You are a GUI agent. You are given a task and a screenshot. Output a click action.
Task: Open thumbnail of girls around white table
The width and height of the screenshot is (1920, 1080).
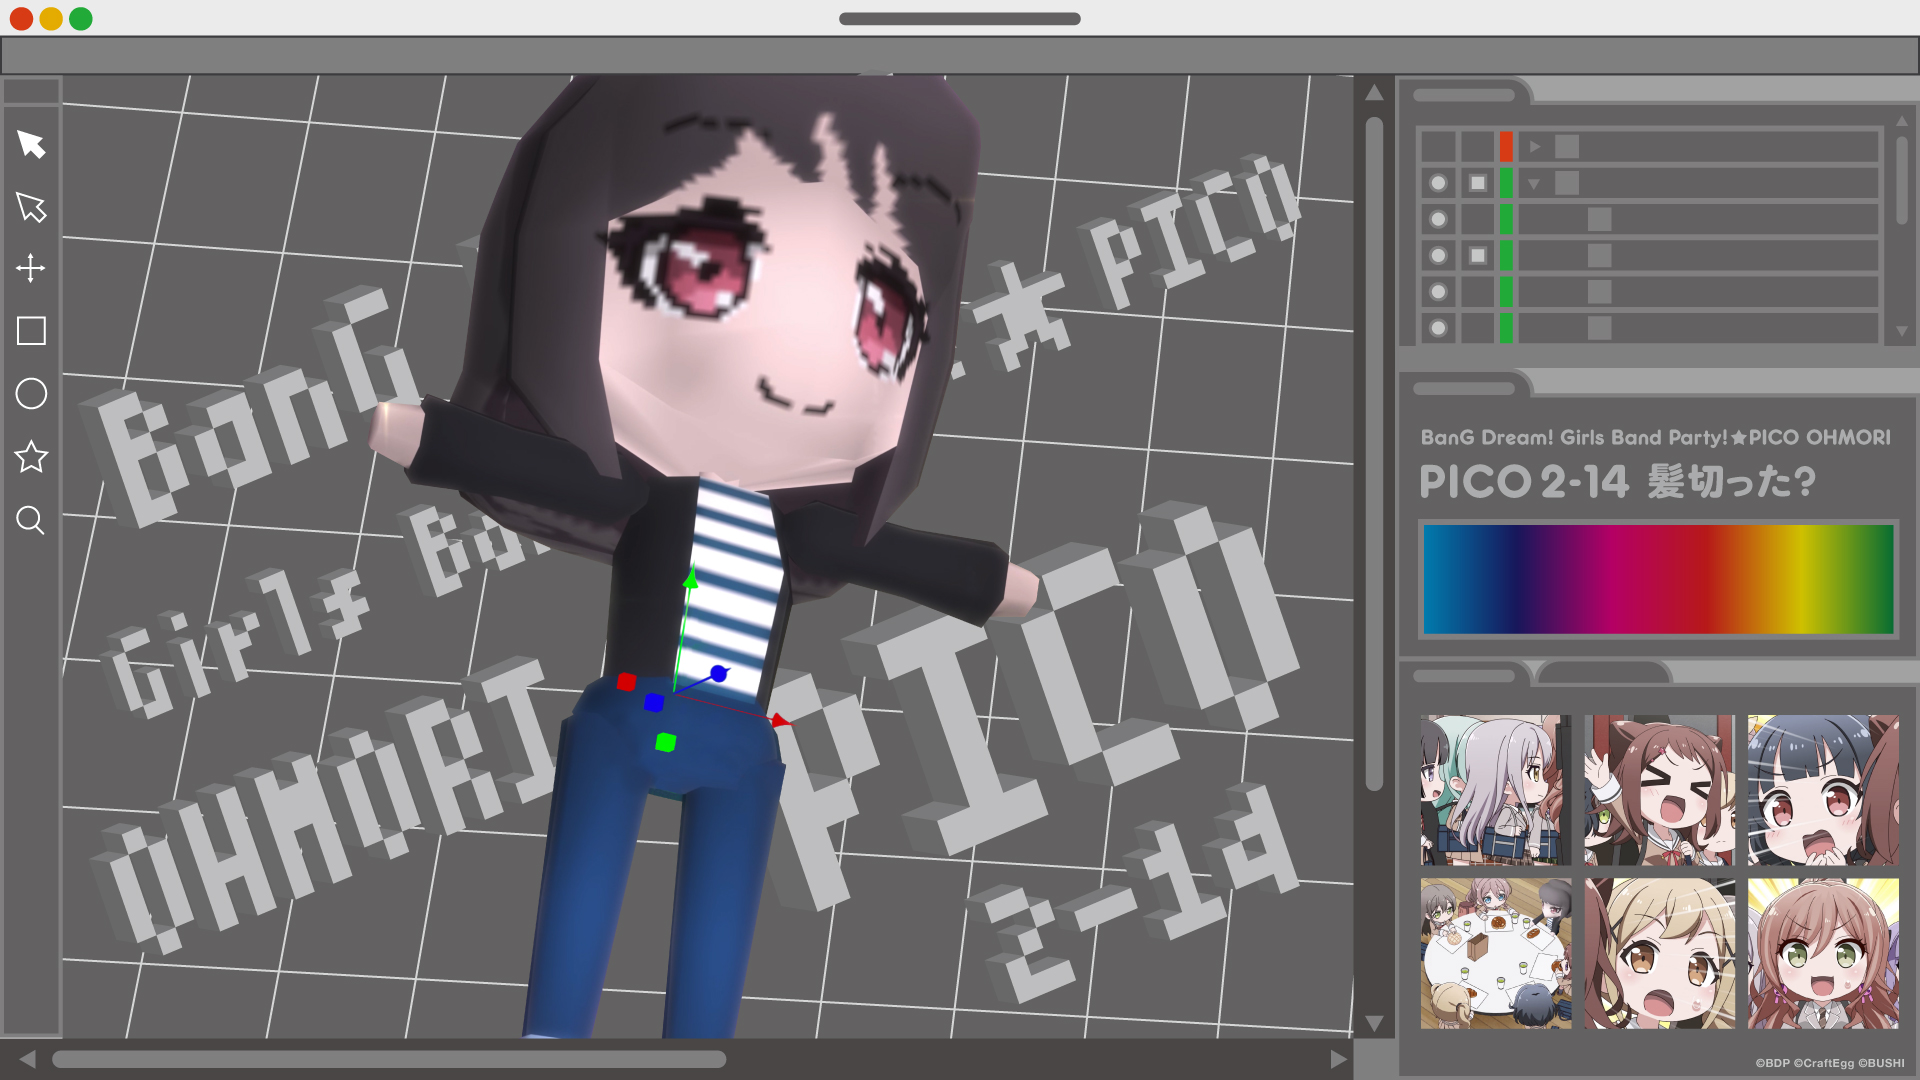coord(1496,954)
